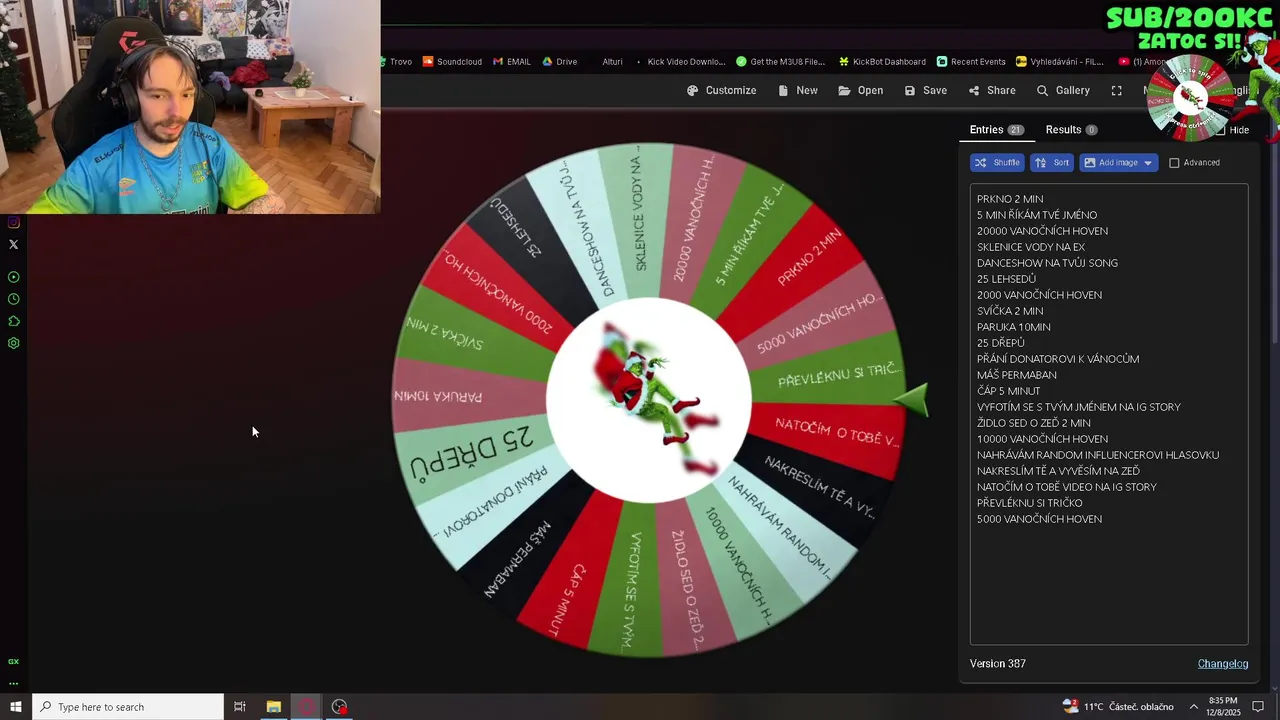Open the Soundcloud bookmark
Screen dimensions: 1280x720
point(452,62)
